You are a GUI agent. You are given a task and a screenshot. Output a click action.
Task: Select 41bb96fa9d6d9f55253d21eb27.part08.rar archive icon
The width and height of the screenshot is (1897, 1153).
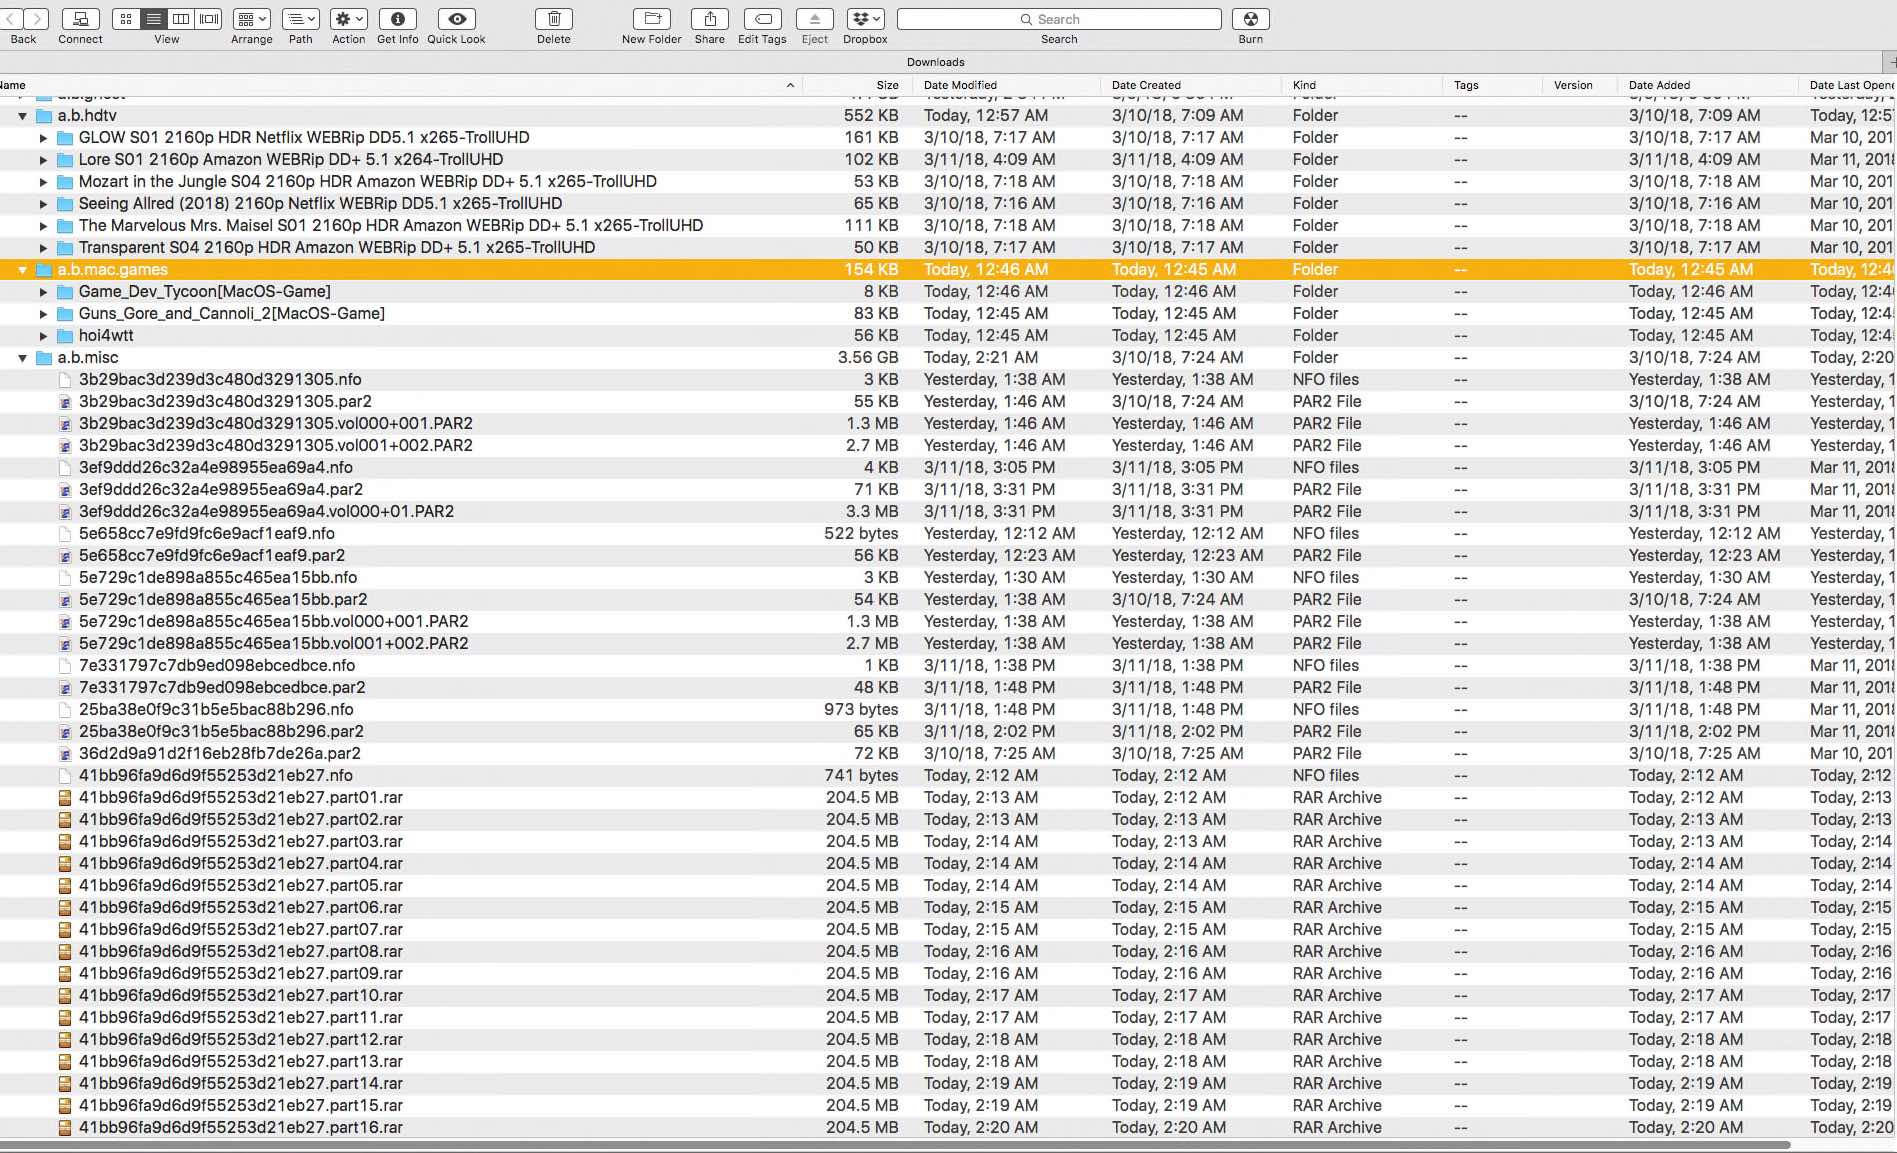pyautogui.click(x=65, y=952)
